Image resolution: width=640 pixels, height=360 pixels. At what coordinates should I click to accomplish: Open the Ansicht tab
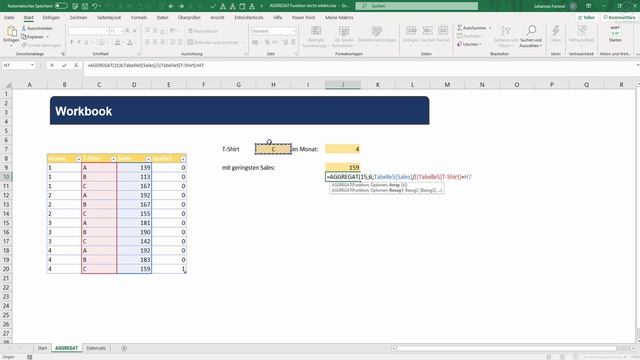(x=217, y=18)
